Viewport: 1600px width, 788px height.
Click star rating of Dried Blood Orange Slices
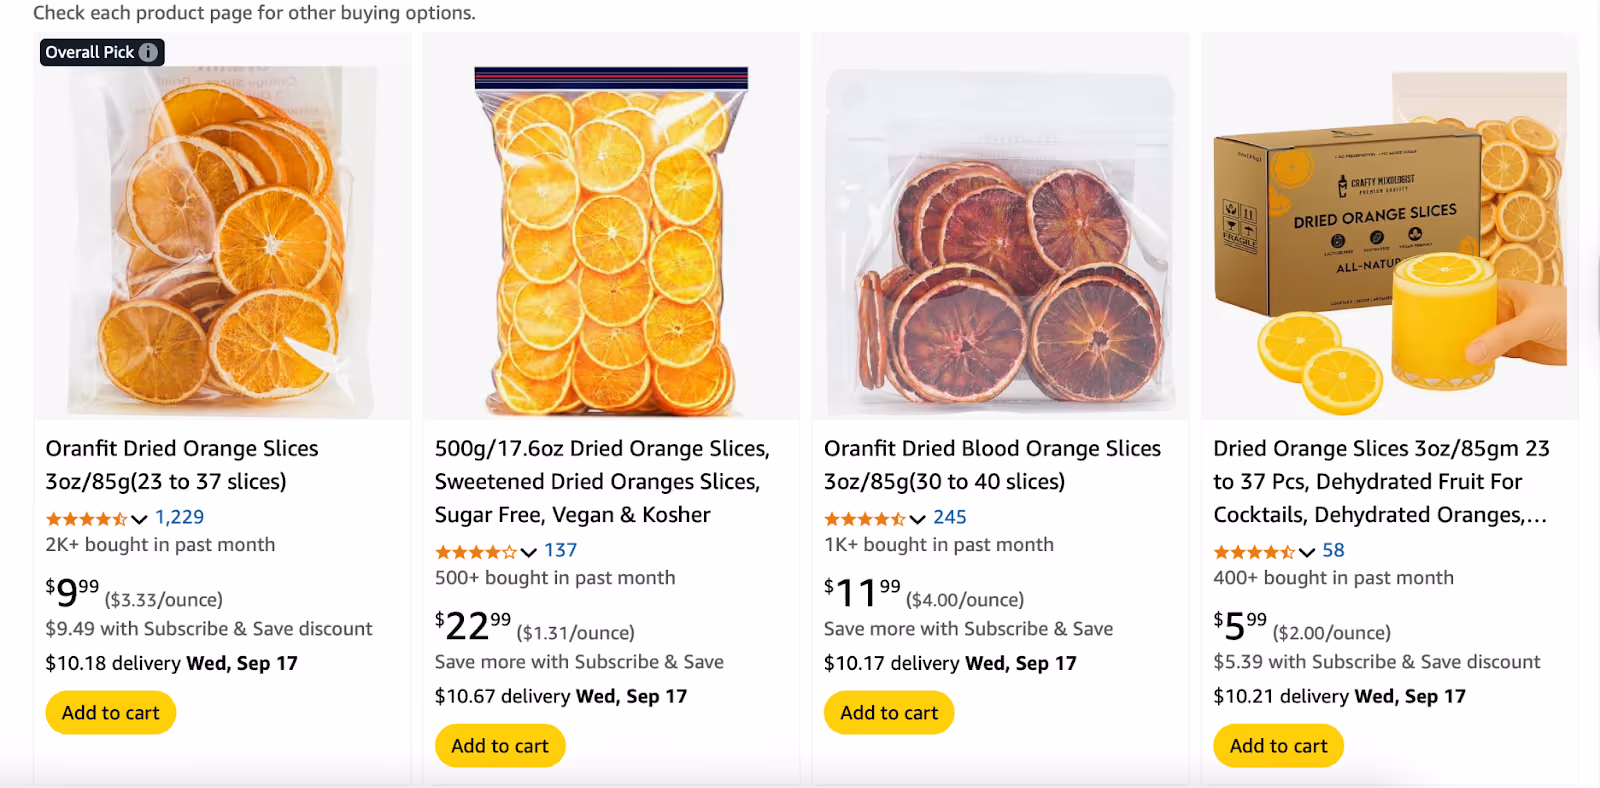click(864, 518)
